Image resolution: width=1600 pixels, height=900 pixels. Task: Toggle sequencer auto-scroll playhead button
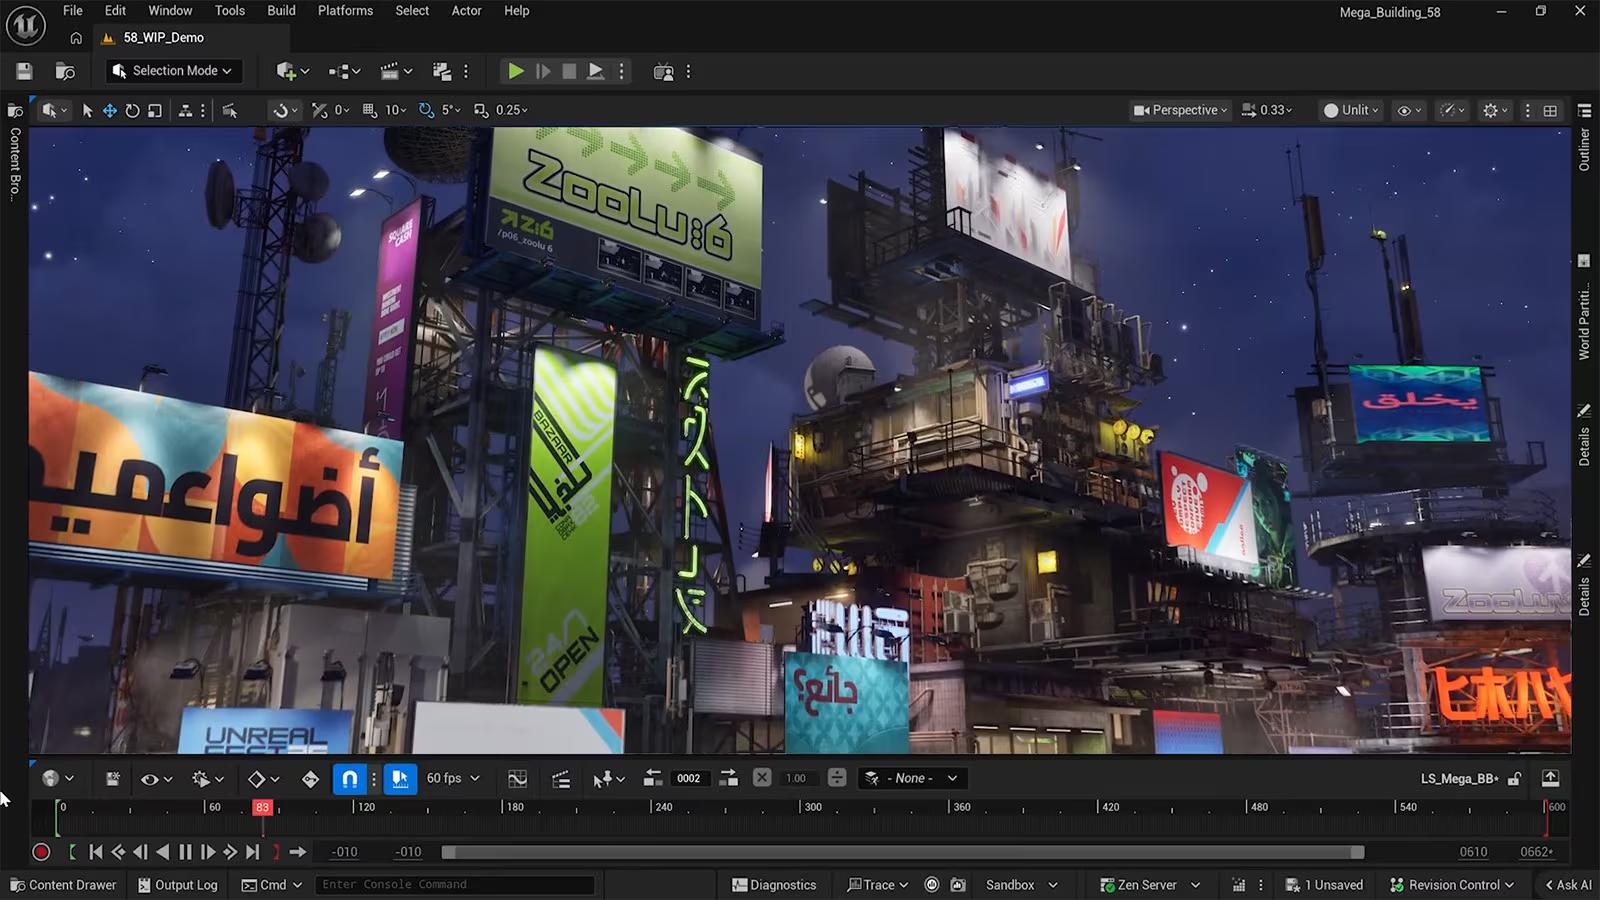[x=400, y=779]
